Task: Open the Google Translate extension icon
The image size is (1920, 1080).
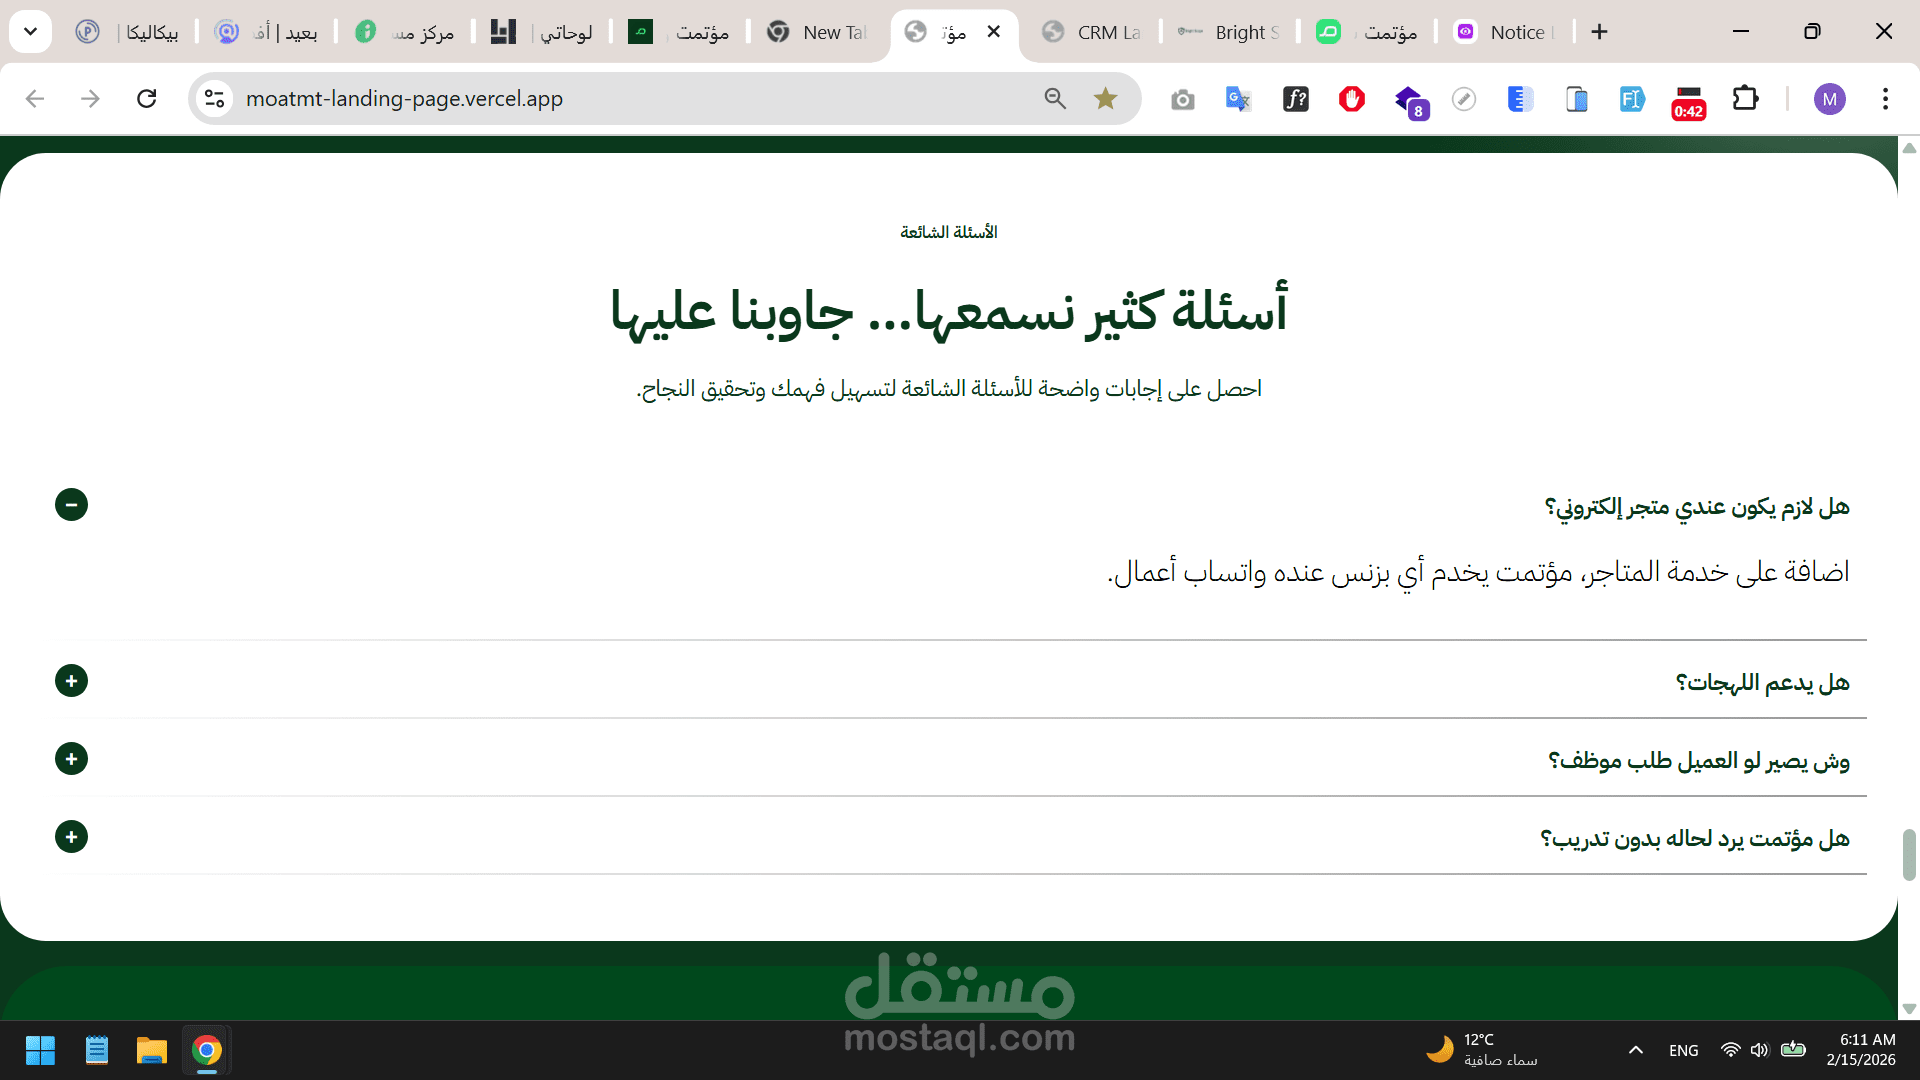Action: [1238, 98]
